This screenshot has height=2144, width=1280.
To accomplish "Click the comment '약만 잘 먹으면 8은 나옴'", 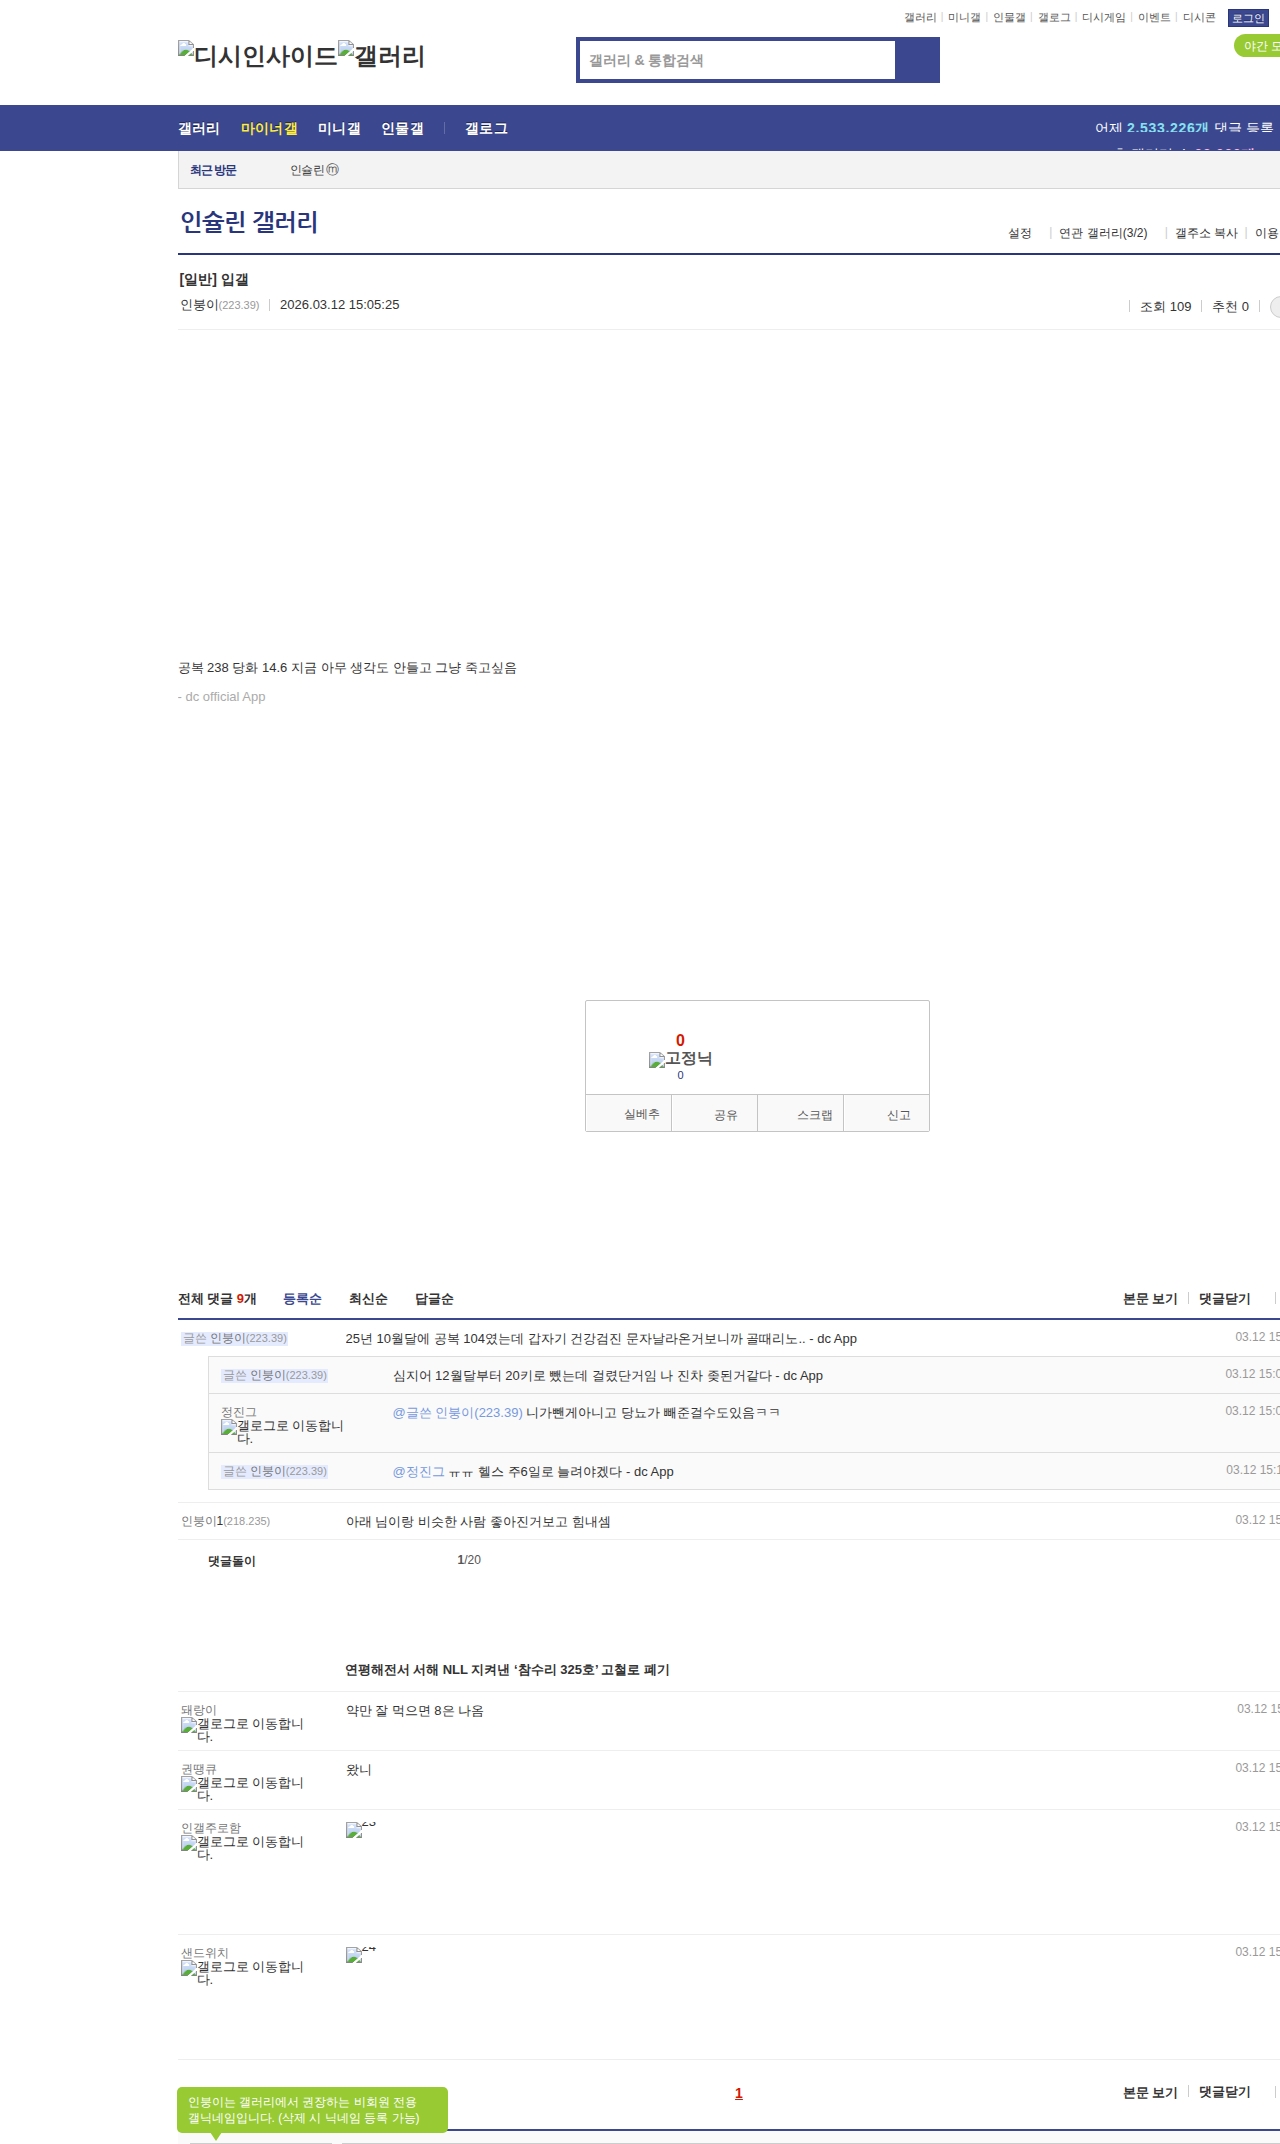I will [415, 1711].
